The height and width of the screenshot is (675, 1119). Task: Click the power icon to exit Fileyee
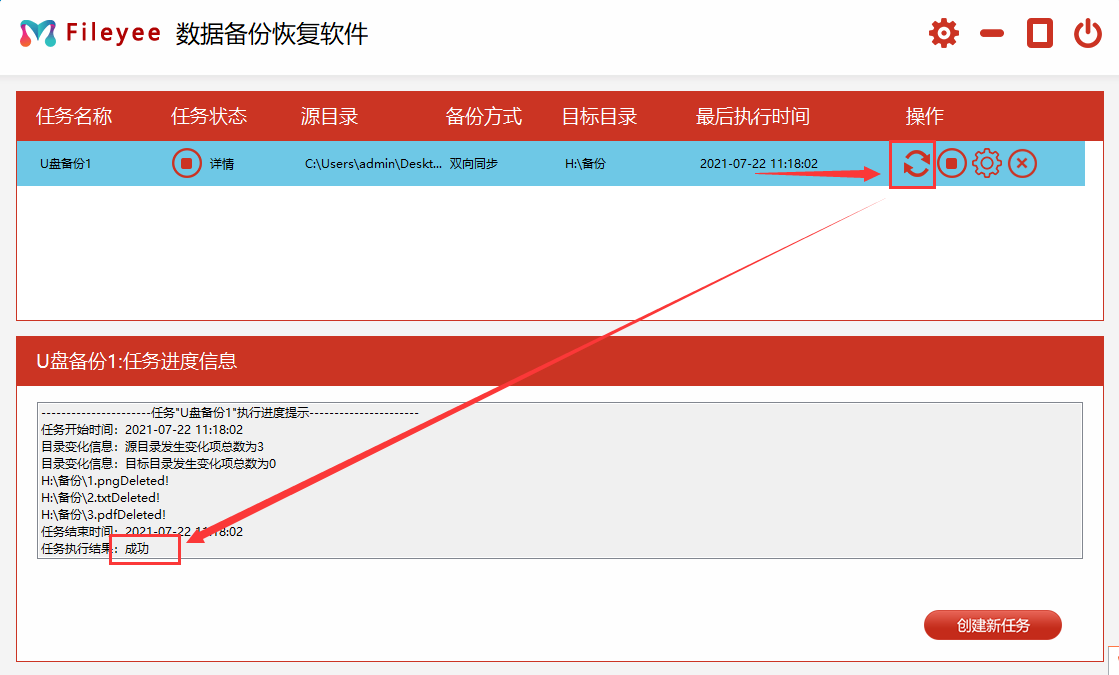pyautogui.click(x=1088, y=33)
